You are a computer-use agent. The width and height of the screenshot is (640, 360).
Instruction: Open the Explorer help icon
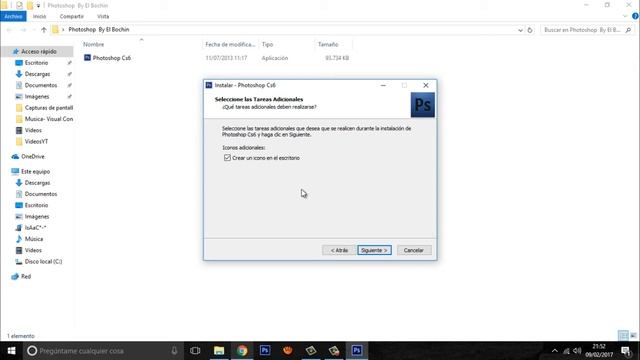click(635, 16)
